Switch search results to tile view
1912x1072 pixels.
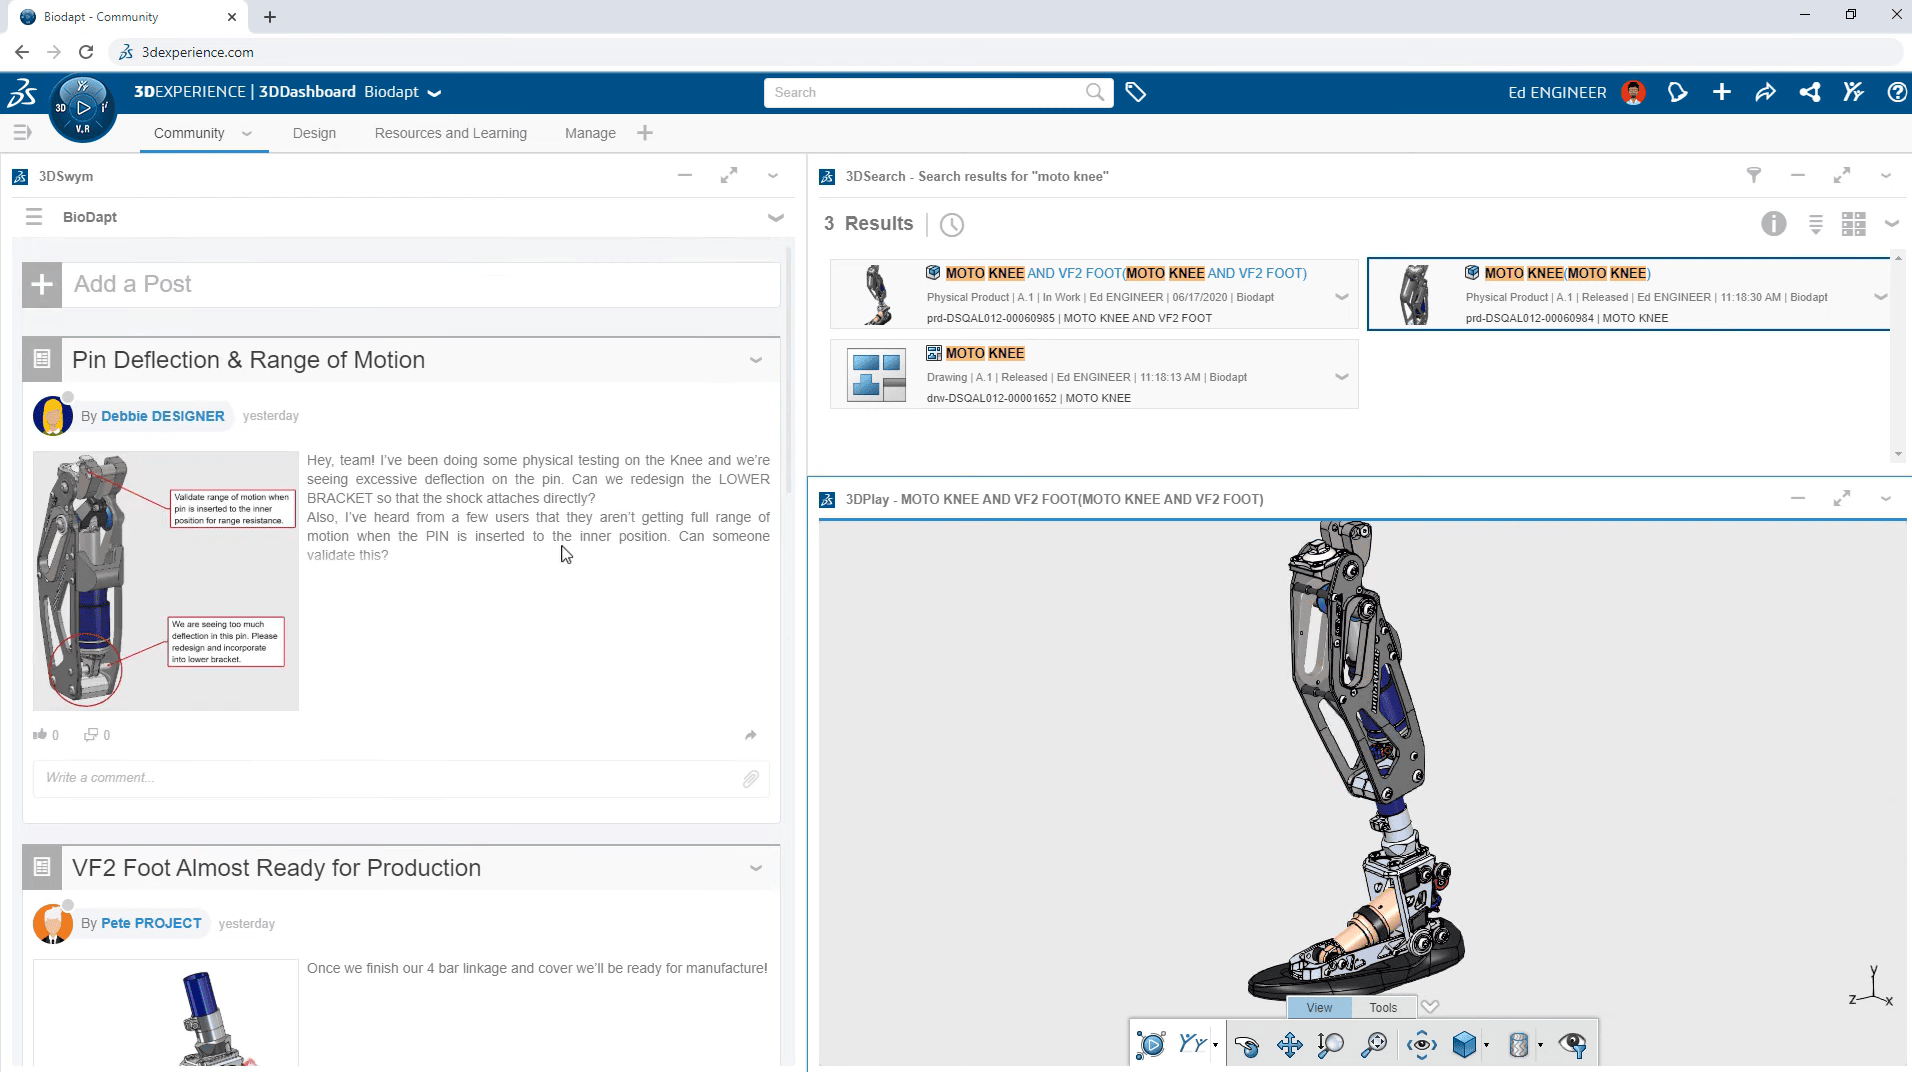(1854, 224)
